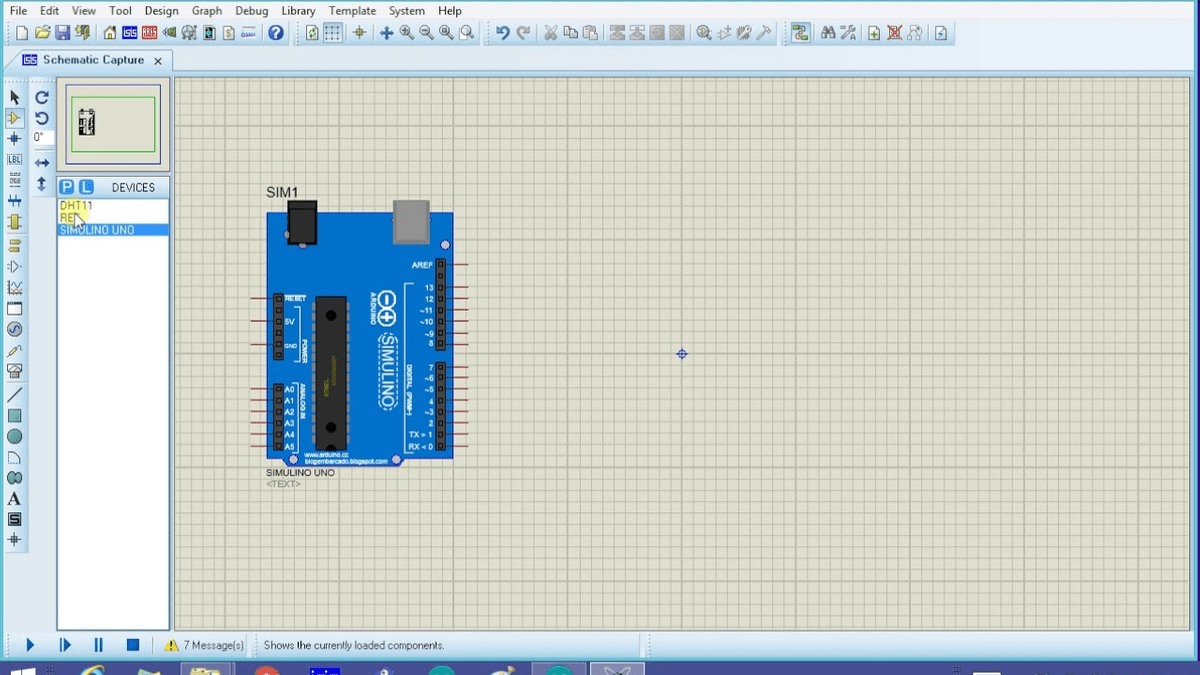Pick the Wire label mode tool
Viewport: 1200px width, 675px height.
tap(15, 160)
